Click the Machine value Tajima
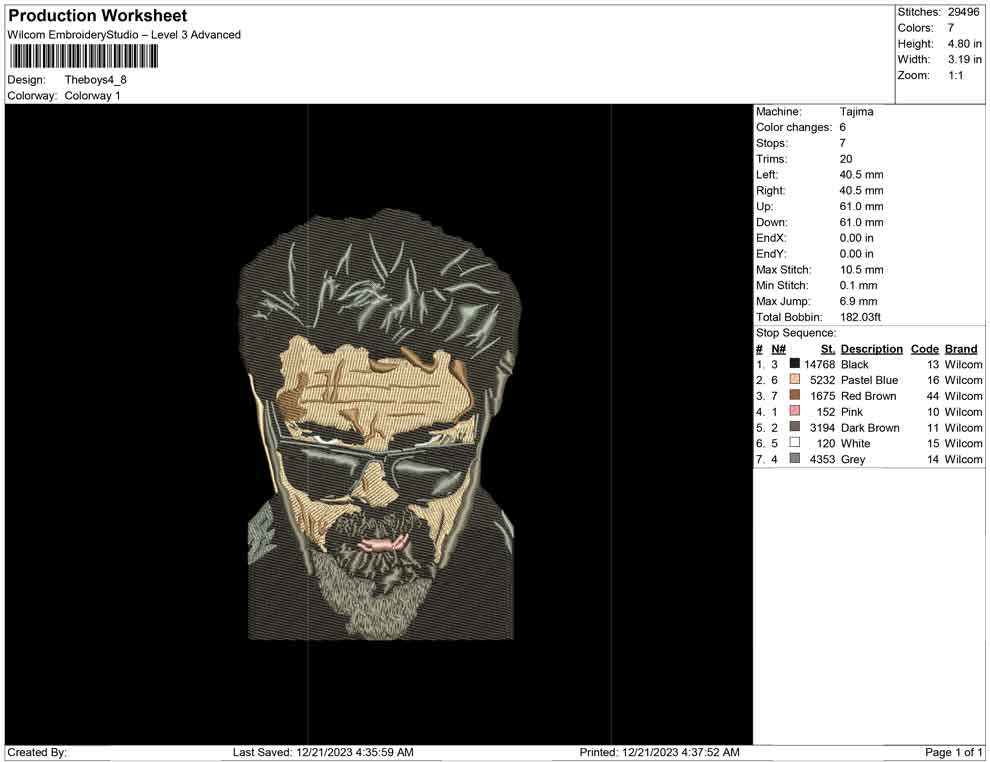990x762 pixels. pos(856,112)
